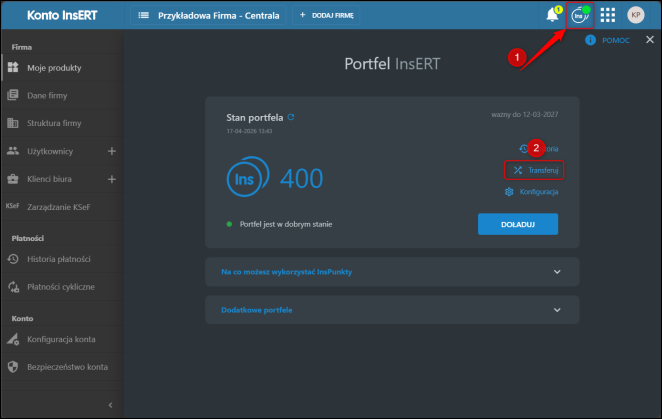
Task: Click the Klienci biura briefcase icon
Action: [x=13, y=179]
